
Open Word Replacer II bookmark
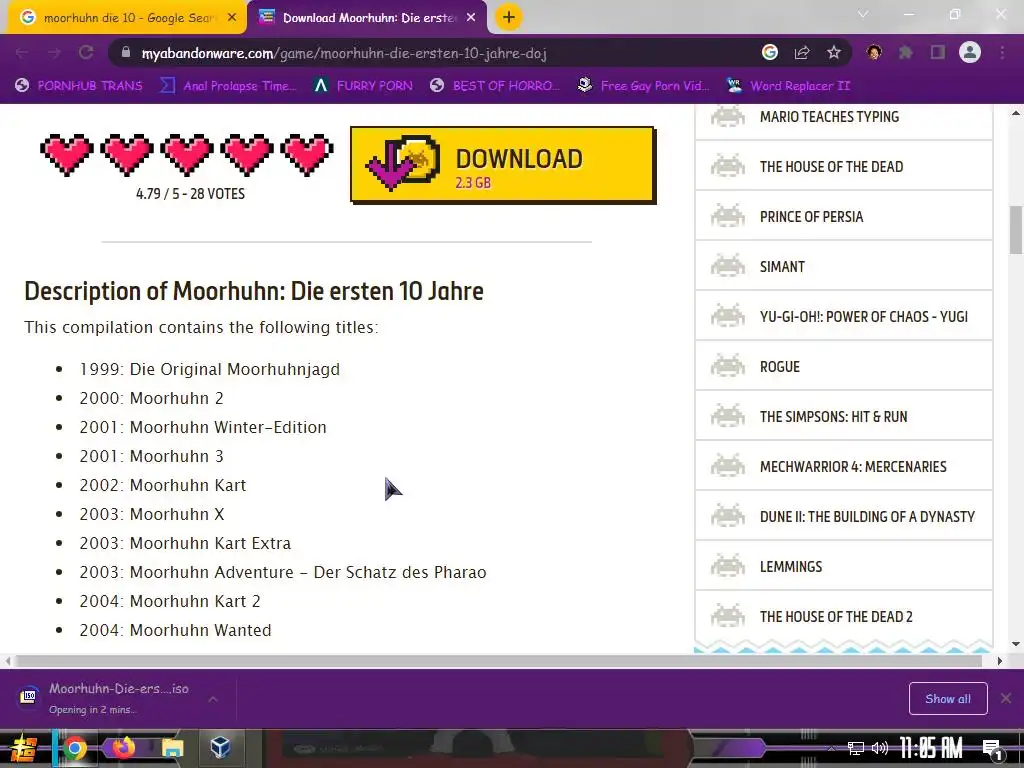(x=788, y=86)
